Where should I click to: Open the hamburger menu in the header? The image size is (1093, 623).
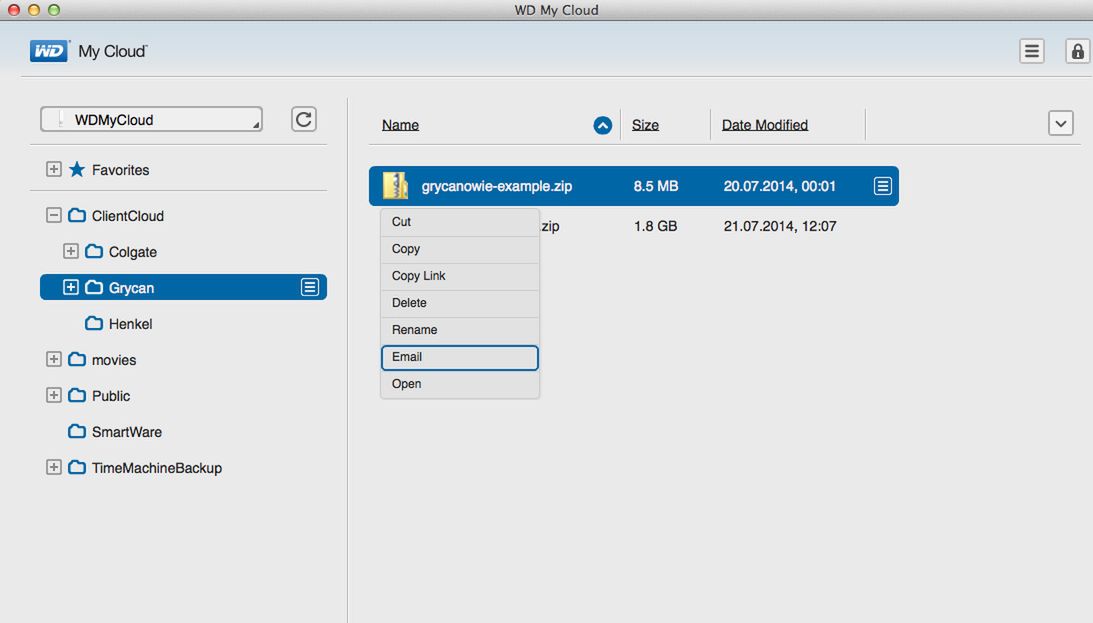pyautogui.click(x=1032, y=51)
